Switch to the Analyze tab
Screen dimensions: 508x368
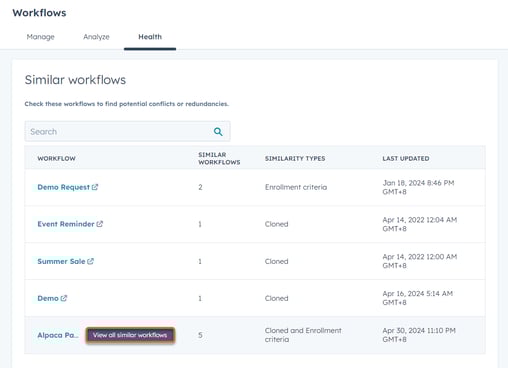(96, 37)
